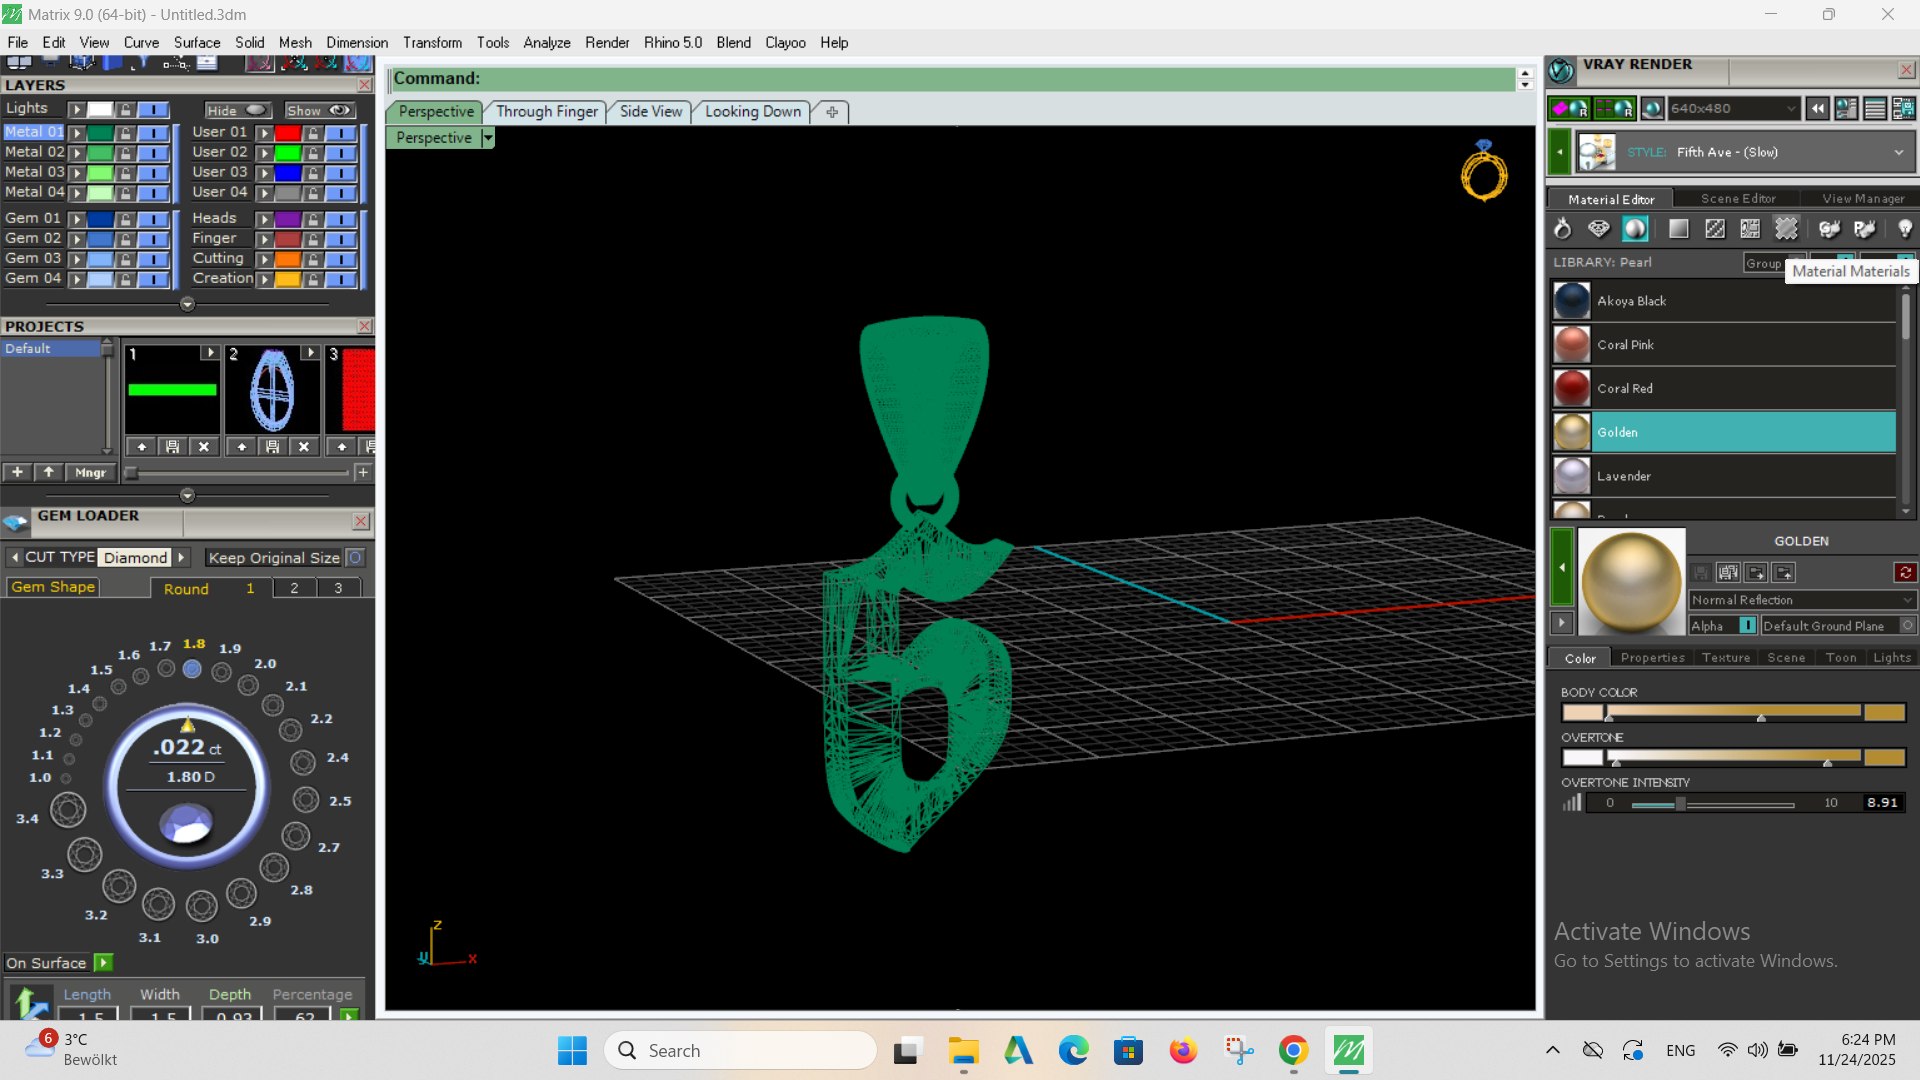Click the gradient square material icon
The height and width of the screenshot is (1080, 1920).
pyautogui.click(x=1679, y=229)
